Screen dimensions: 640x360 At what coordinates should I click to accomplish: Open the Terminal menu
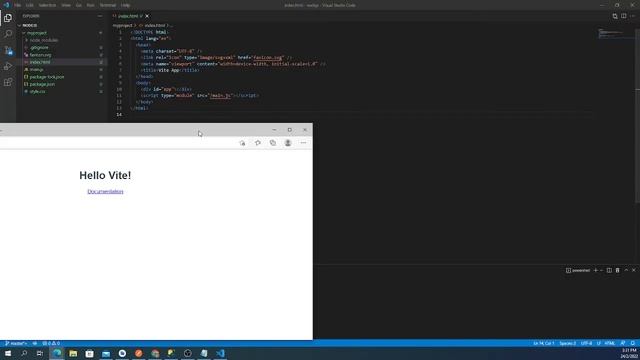point(108,5)
